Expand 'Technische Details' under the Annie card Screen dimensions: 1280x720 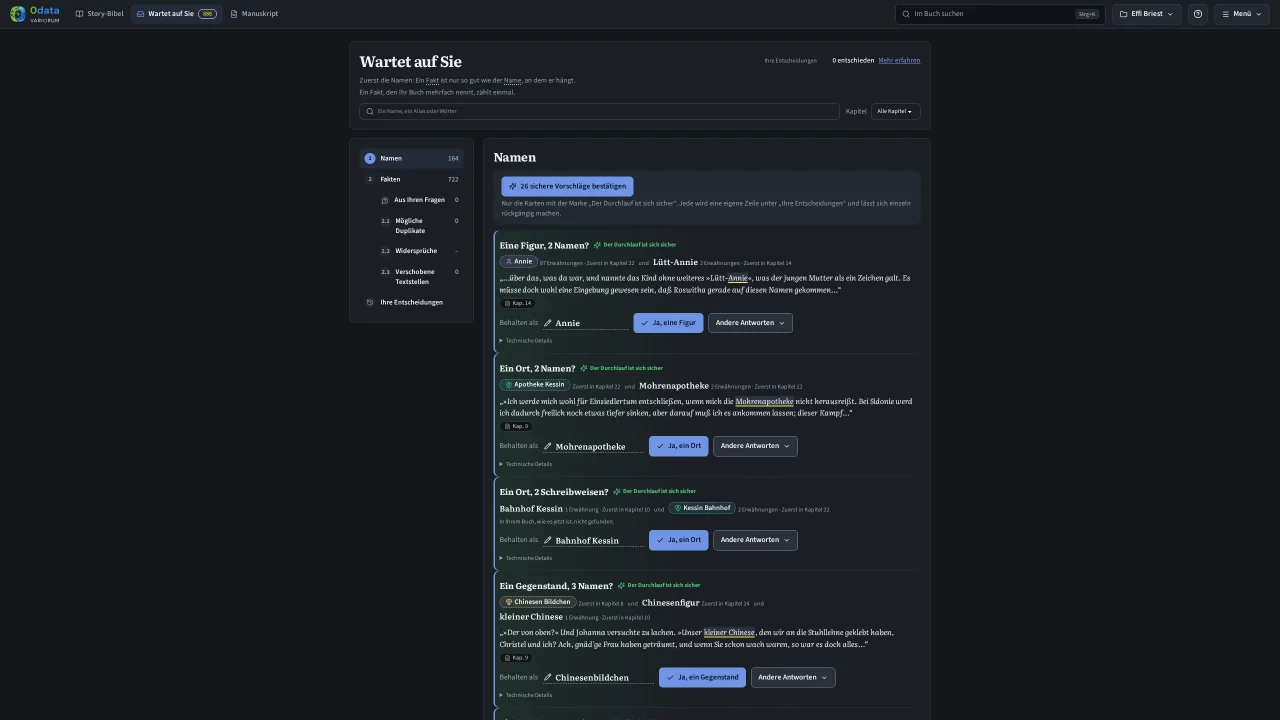(x=526, y=341)
